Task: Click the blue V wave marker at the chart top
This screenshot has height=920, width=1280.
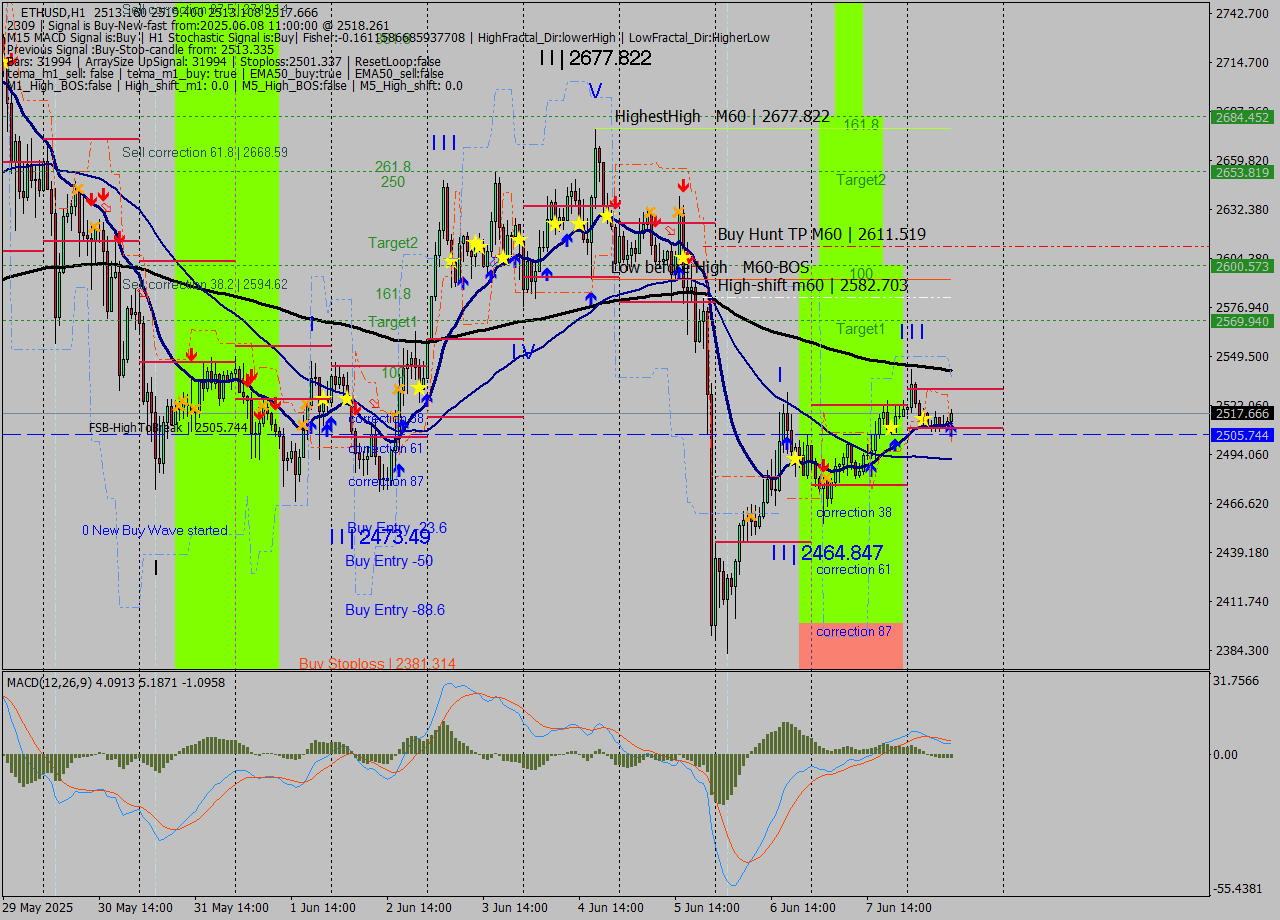Action: coord(594,94)
